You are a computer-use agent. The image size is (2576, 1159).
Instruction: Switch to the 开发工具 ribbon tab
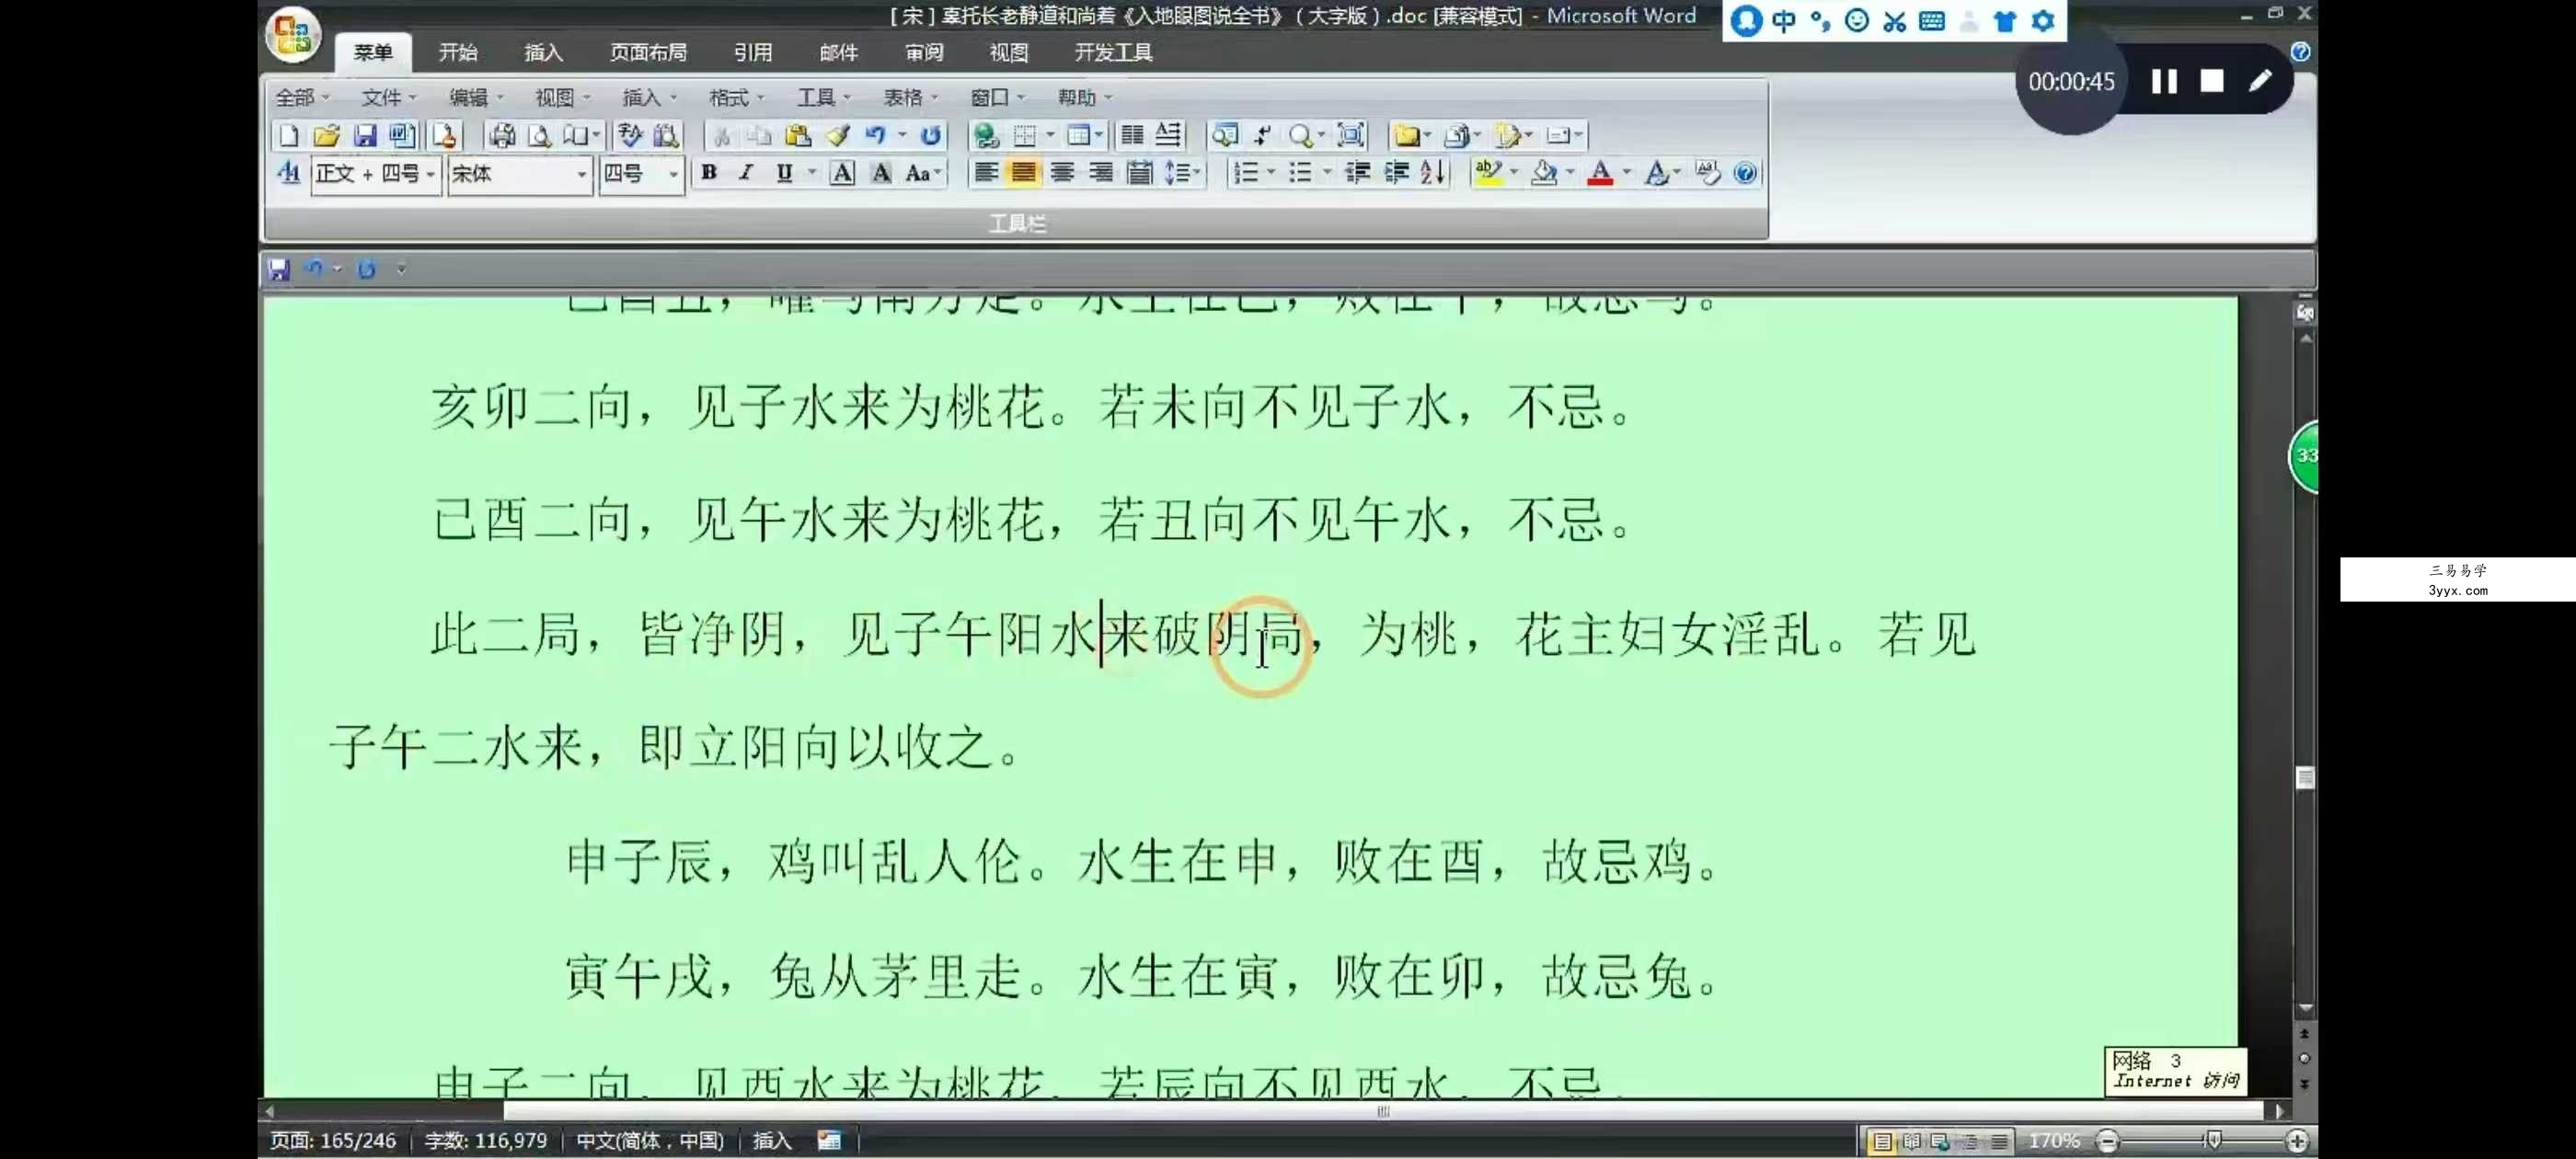(1114, 52)
